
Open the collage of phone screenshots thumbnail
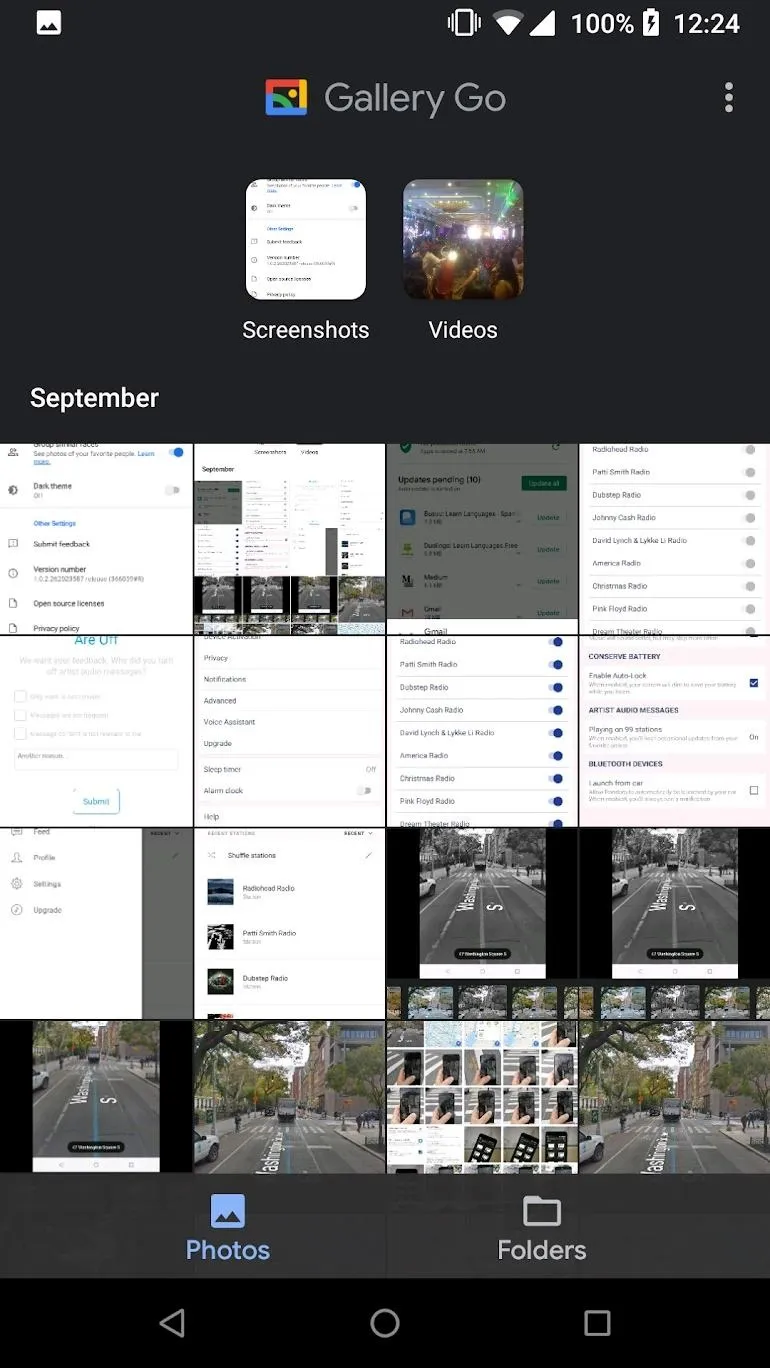(x=482, y=1096)
